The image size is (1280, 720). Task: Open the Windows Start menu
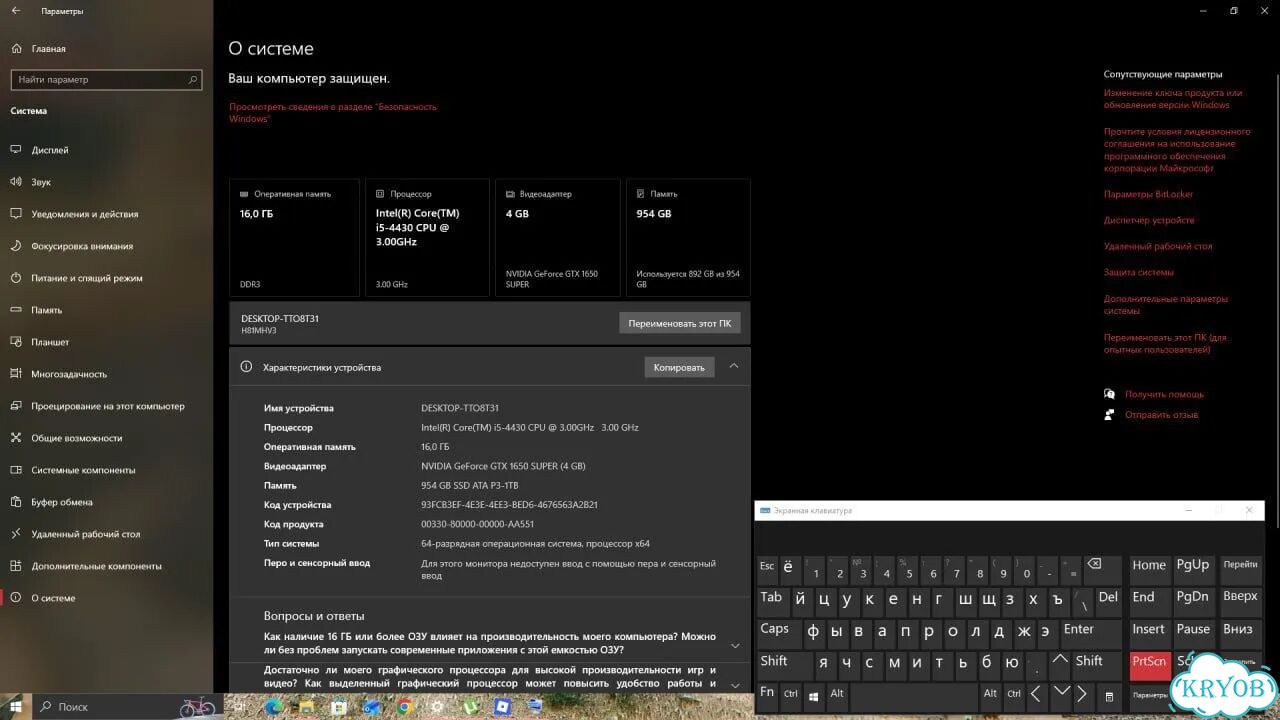[15, 706]
